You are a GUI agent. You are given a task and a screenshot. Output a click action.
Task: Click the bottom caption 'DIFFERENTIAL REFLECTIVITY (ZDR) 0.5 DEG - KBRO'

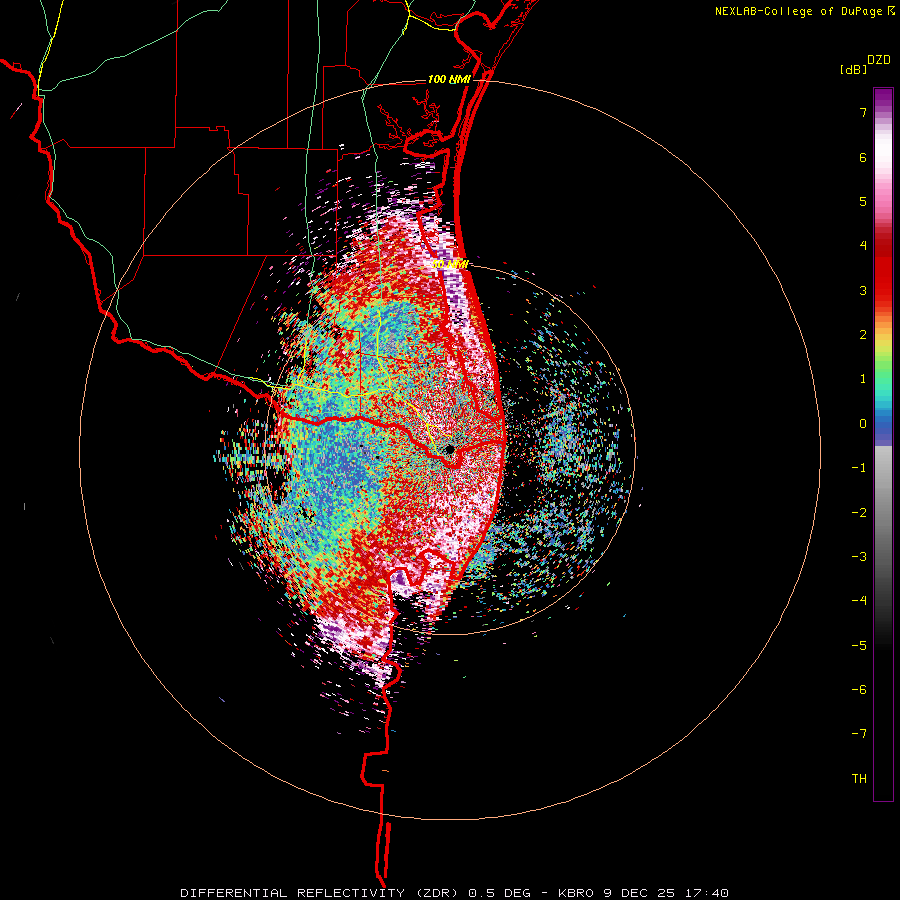pos(389,893)
